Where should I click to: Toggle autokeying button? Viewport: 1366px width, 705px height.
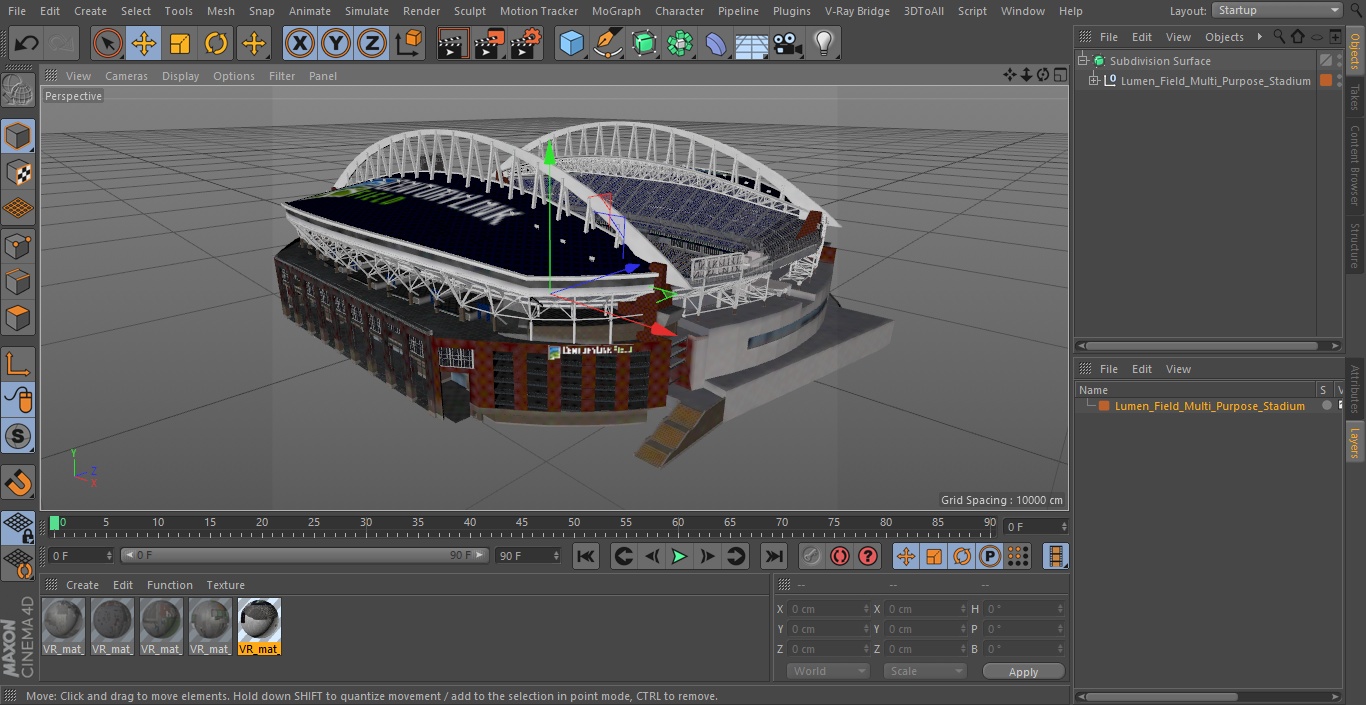[x=840, y=557]
